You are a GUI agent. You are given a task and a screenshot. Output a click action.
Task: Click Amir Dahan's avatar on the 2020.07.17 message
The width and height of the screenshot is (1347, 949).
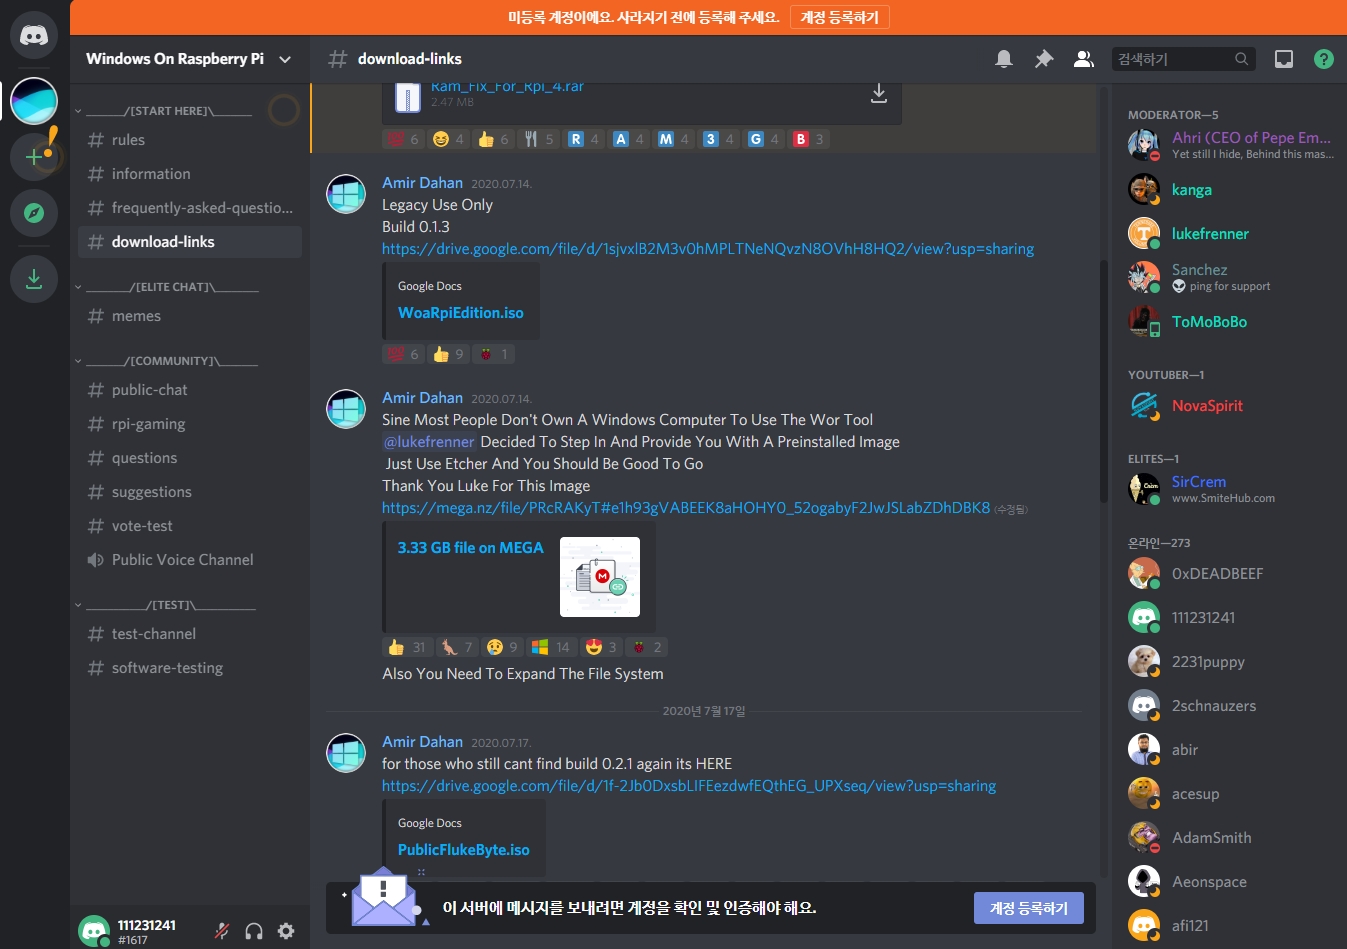(346, 753)
